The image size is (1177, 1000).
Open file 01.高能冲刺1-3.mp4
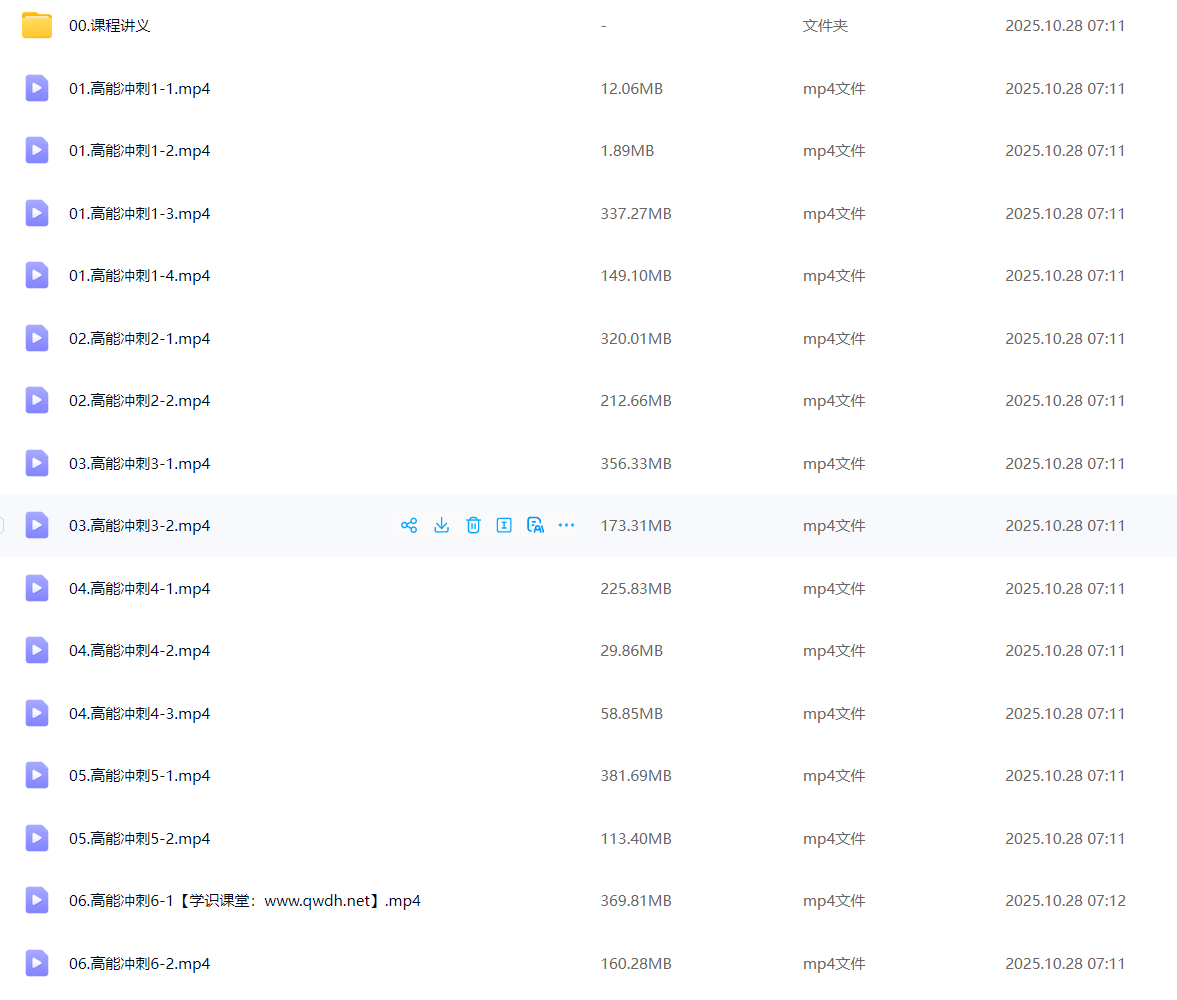coord(139,213)
